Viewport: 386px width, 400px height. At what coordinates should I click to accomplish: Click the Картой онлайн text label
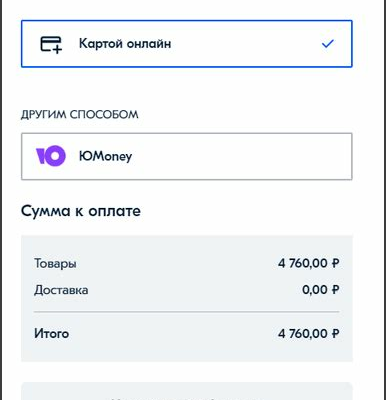point(125,44)
